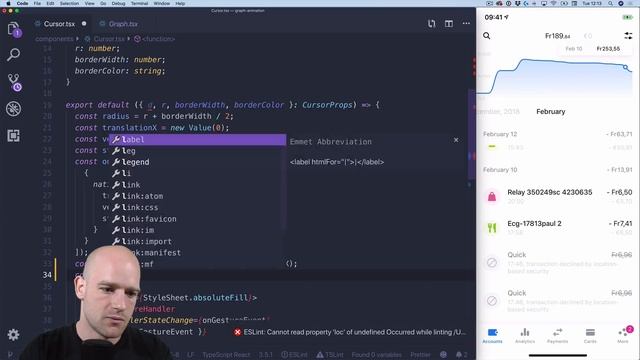This screenshot has width=640, height=360.
Task: Click TypeScript React language mode in status bar
Action: [226, 355]
